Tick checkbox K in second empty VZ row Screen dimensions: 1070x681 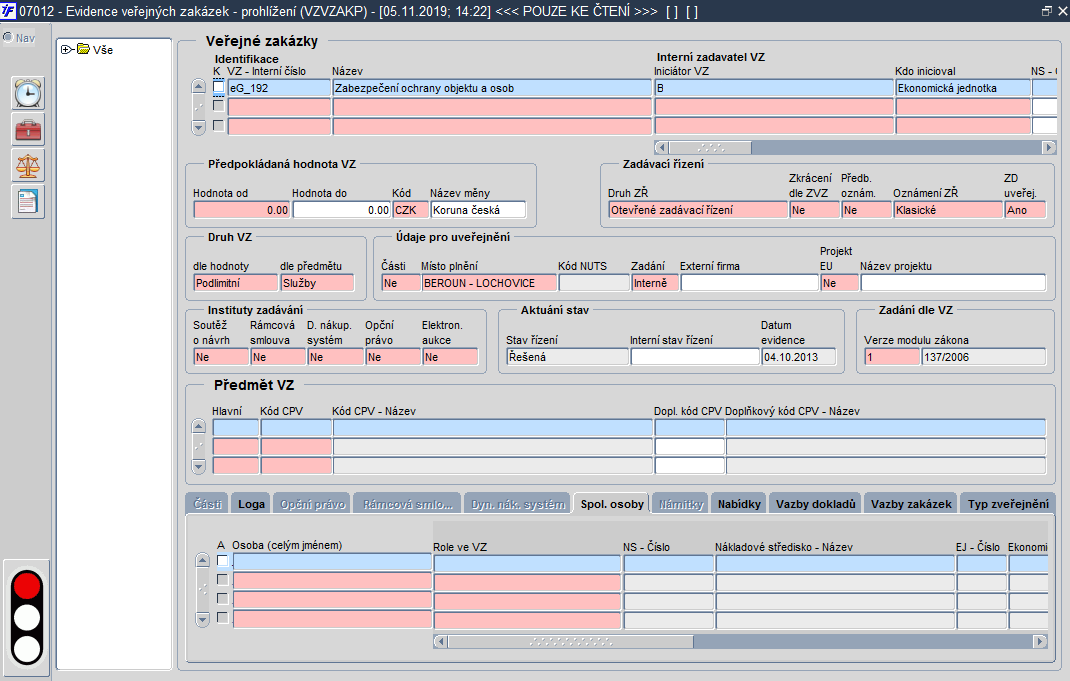pos(218,106)
